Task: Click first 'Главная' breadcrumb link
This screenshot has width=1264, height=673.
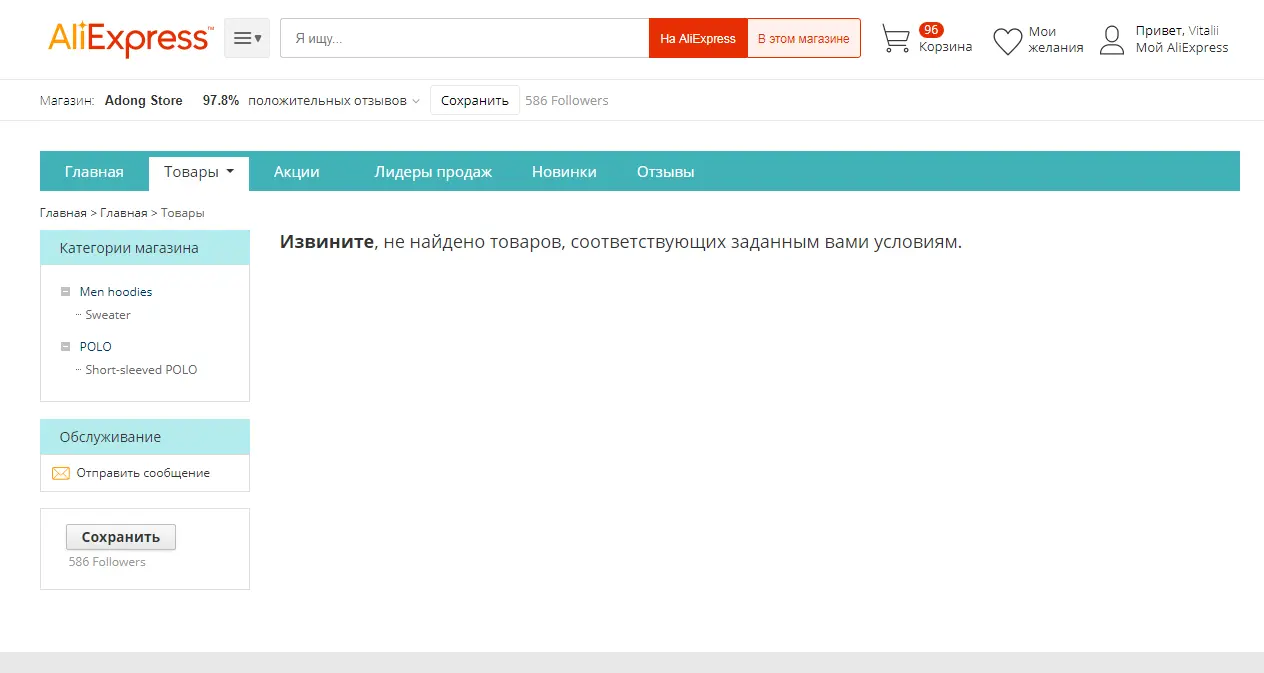Action: click(x=63, y=212)
